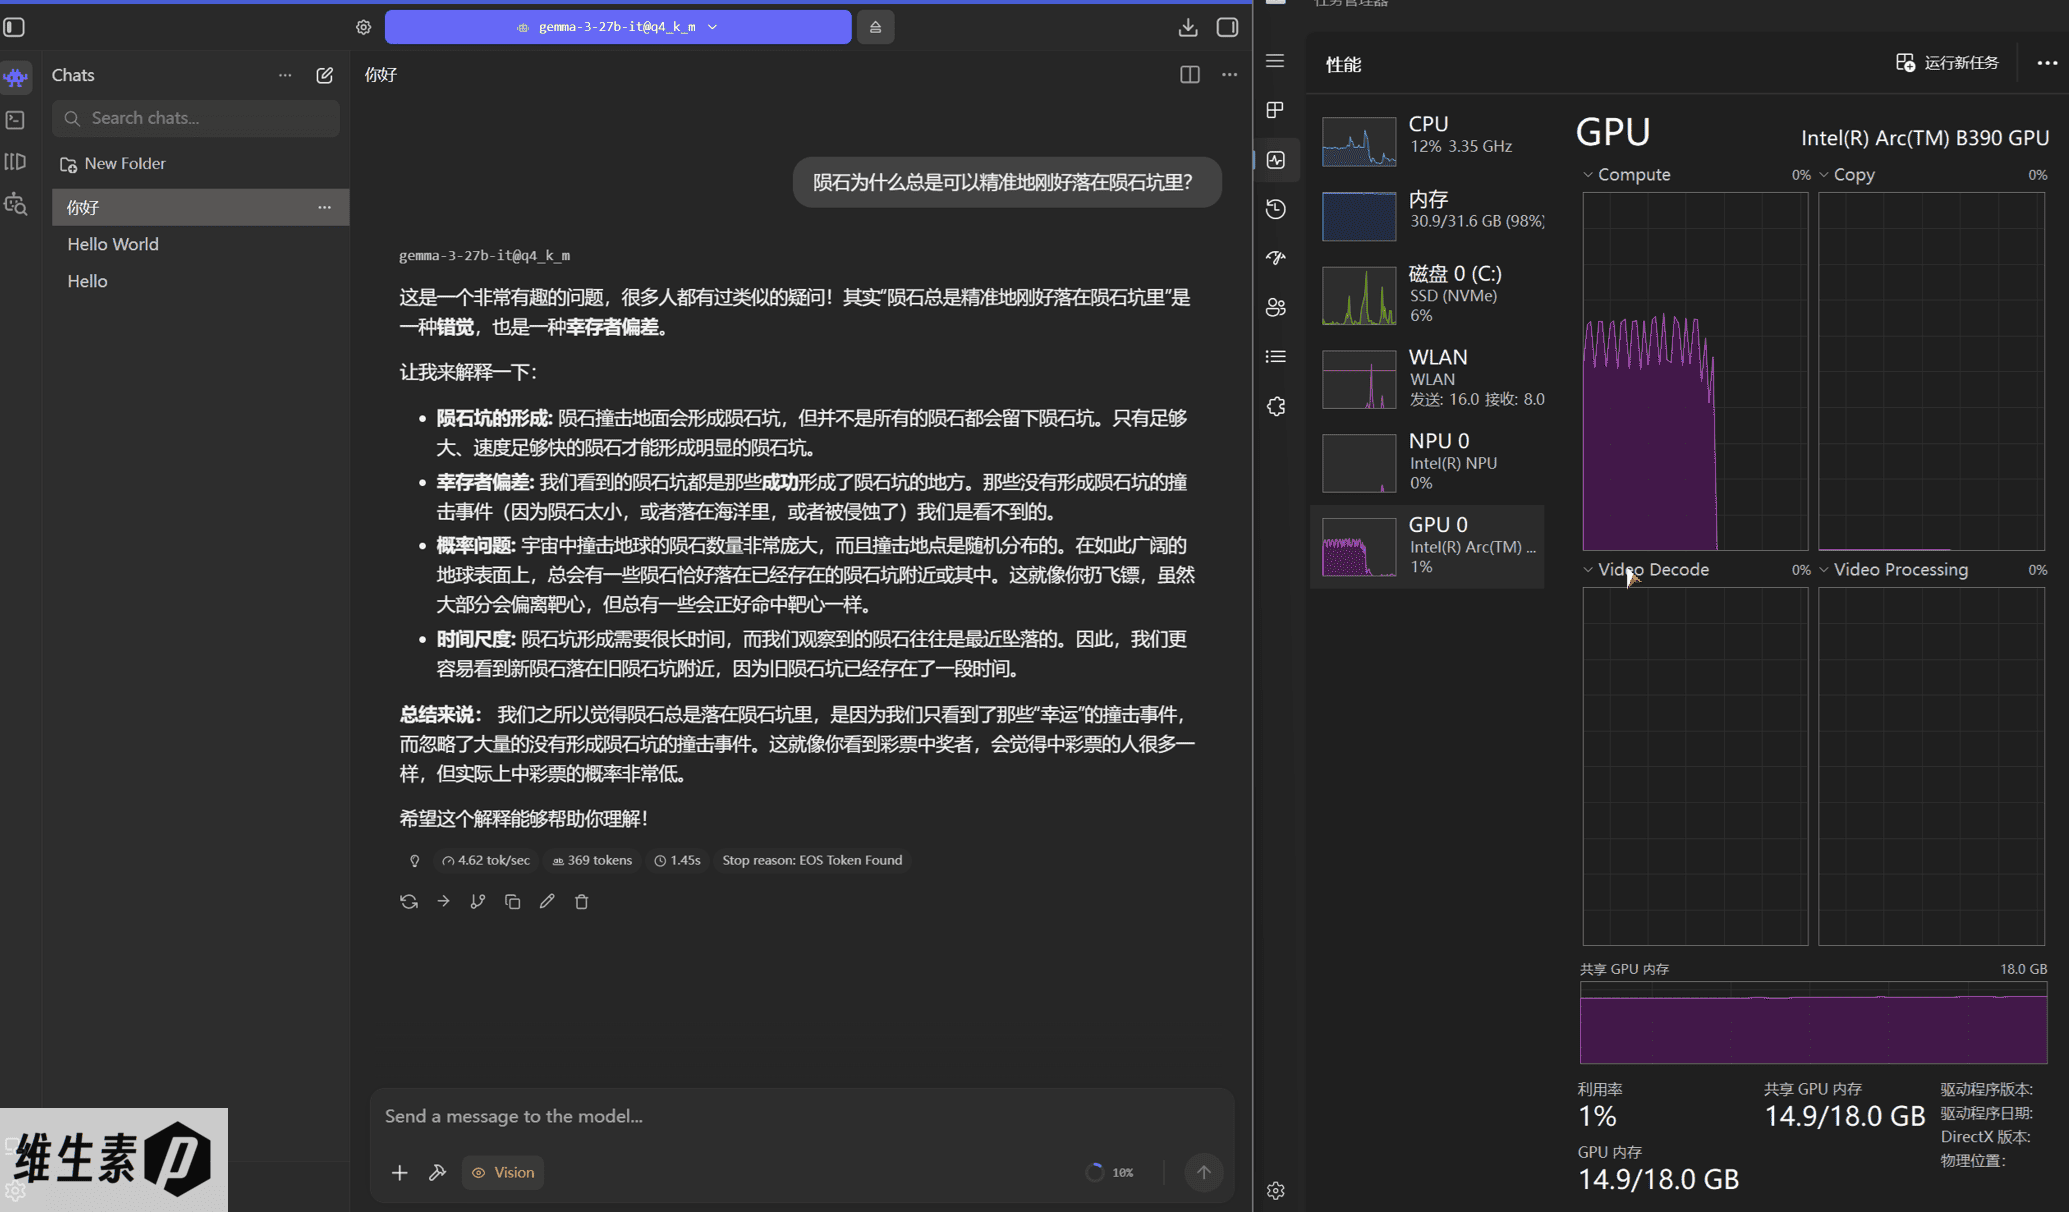The width and height of the screenshot is (2069, 1212).
Task: Branch the conversation with fork icon
Action: click(478, 902)
